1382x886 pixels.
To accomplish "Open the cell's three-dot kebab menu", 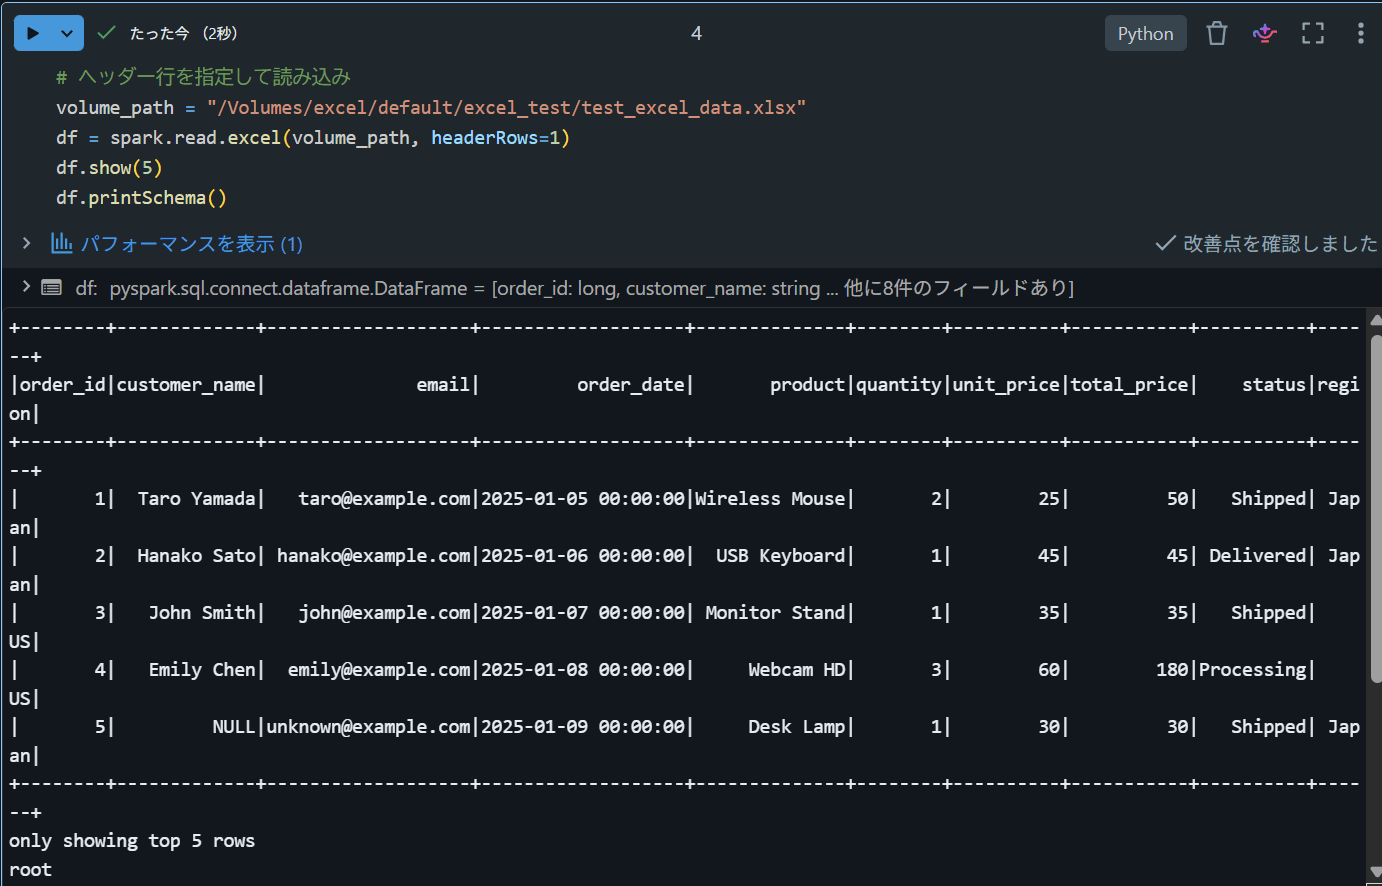I will pyautogui.click(x=1360, y=33).
